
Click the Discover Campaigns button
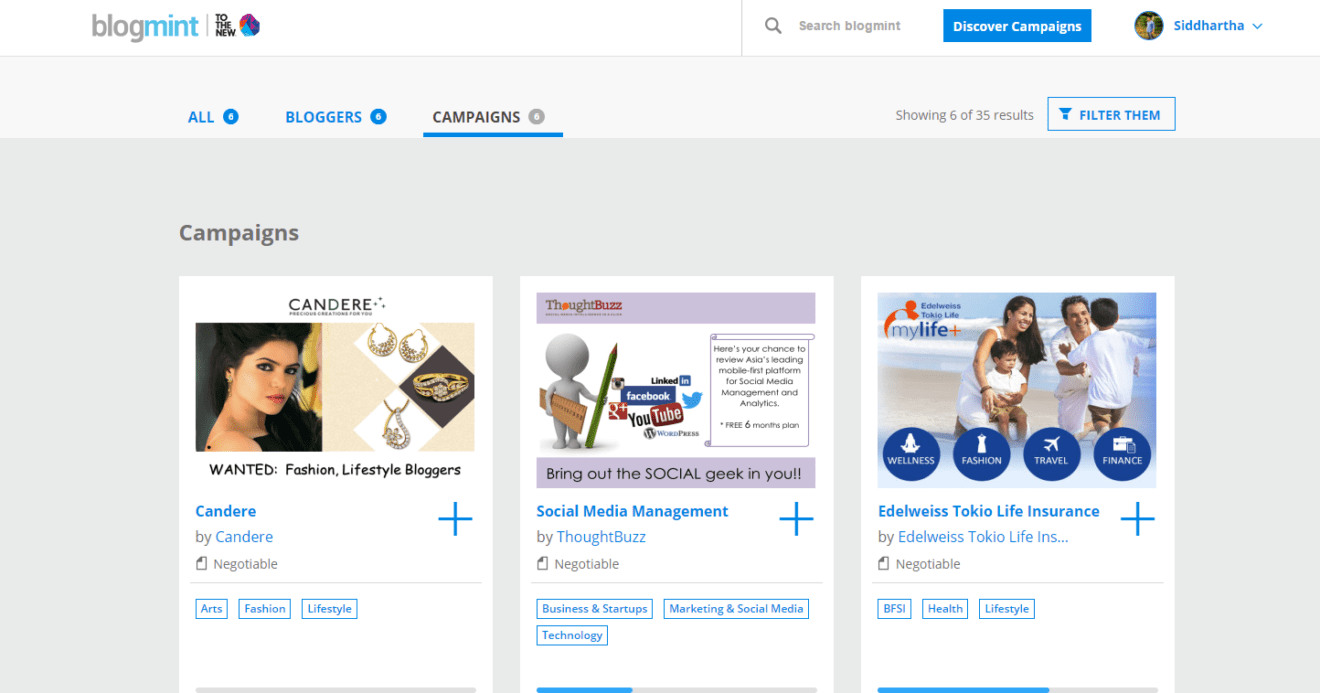coord(1017,26)
